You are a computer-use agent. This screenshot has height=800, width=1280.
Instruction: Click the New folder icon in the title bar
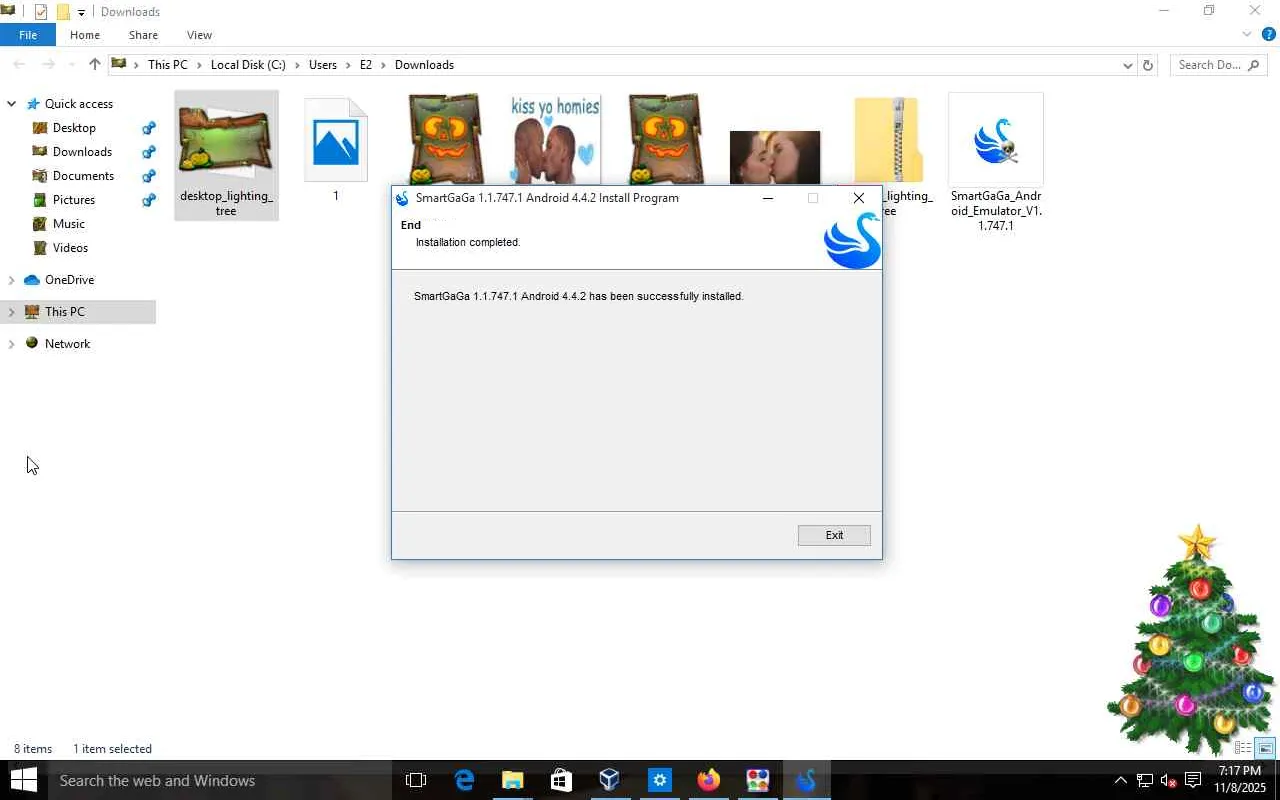[63, 12]
